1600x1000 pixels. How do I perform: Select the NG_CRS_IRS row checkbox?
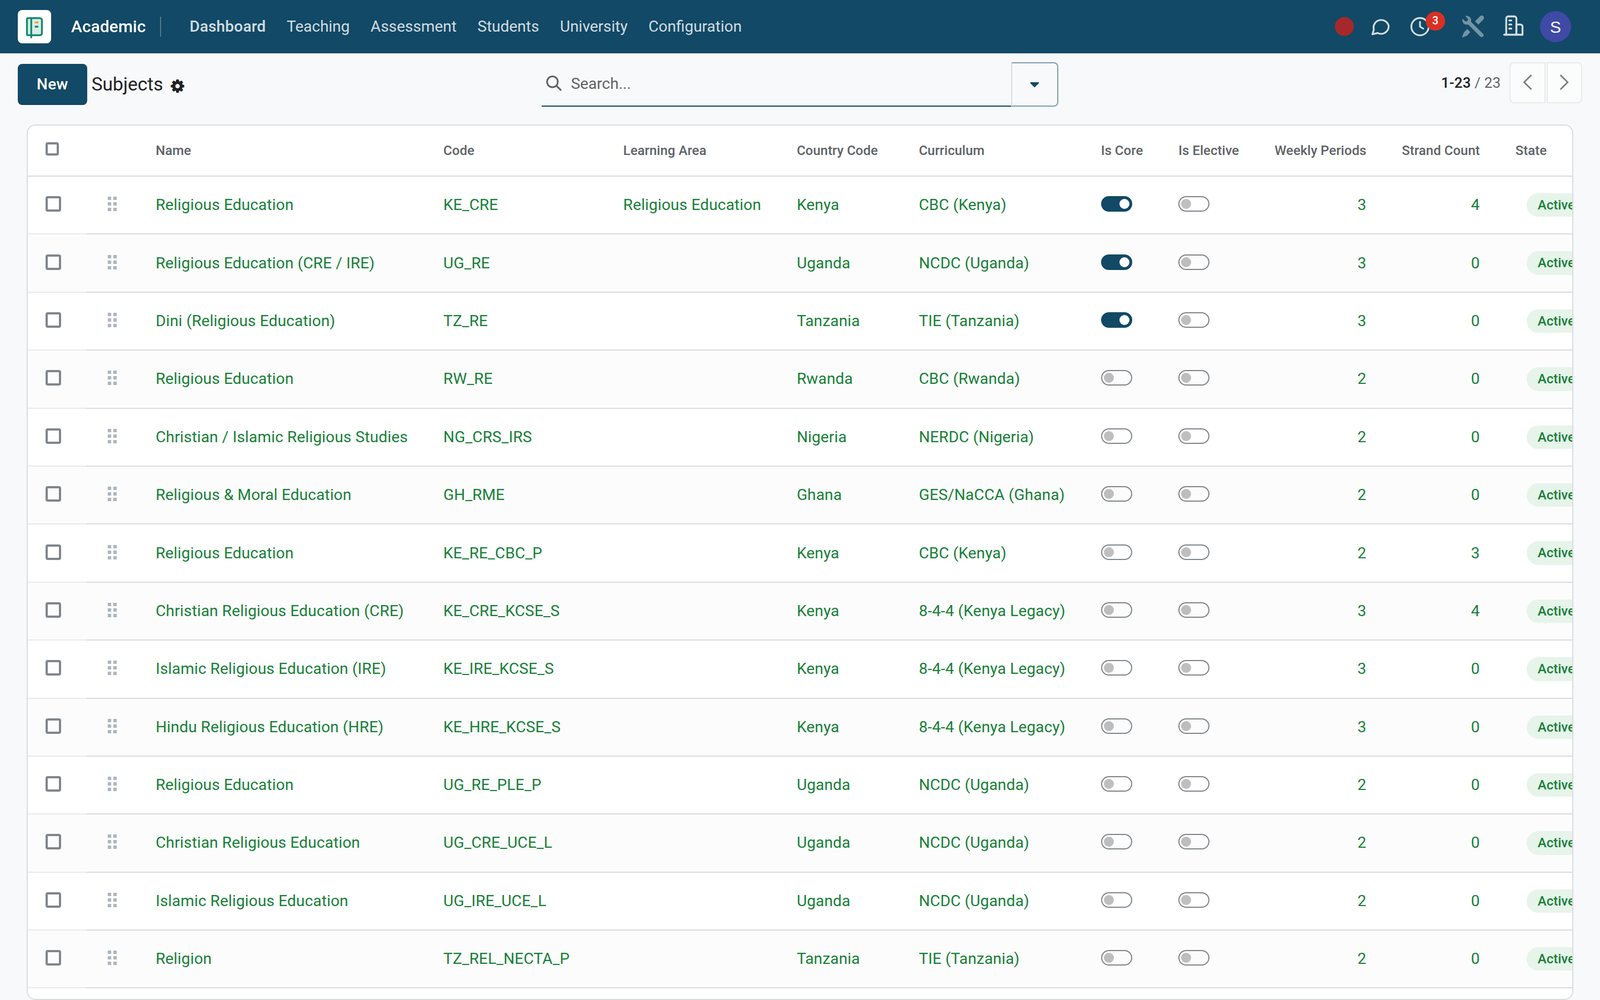tap(53, 436)
